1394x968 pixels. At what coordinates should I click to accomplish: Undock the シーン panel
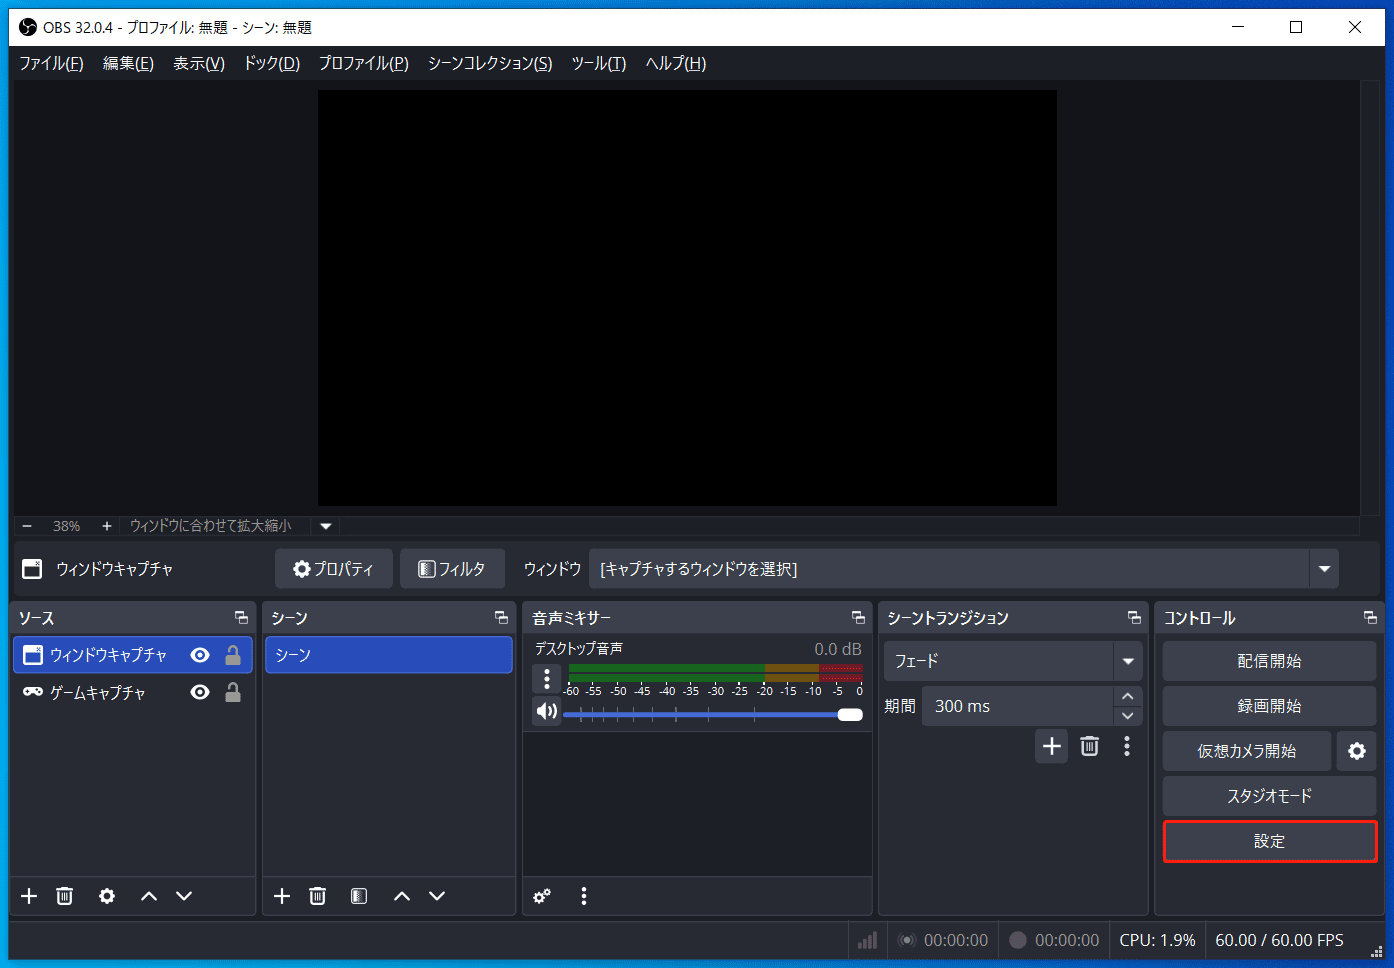click(x=501, y=618)
